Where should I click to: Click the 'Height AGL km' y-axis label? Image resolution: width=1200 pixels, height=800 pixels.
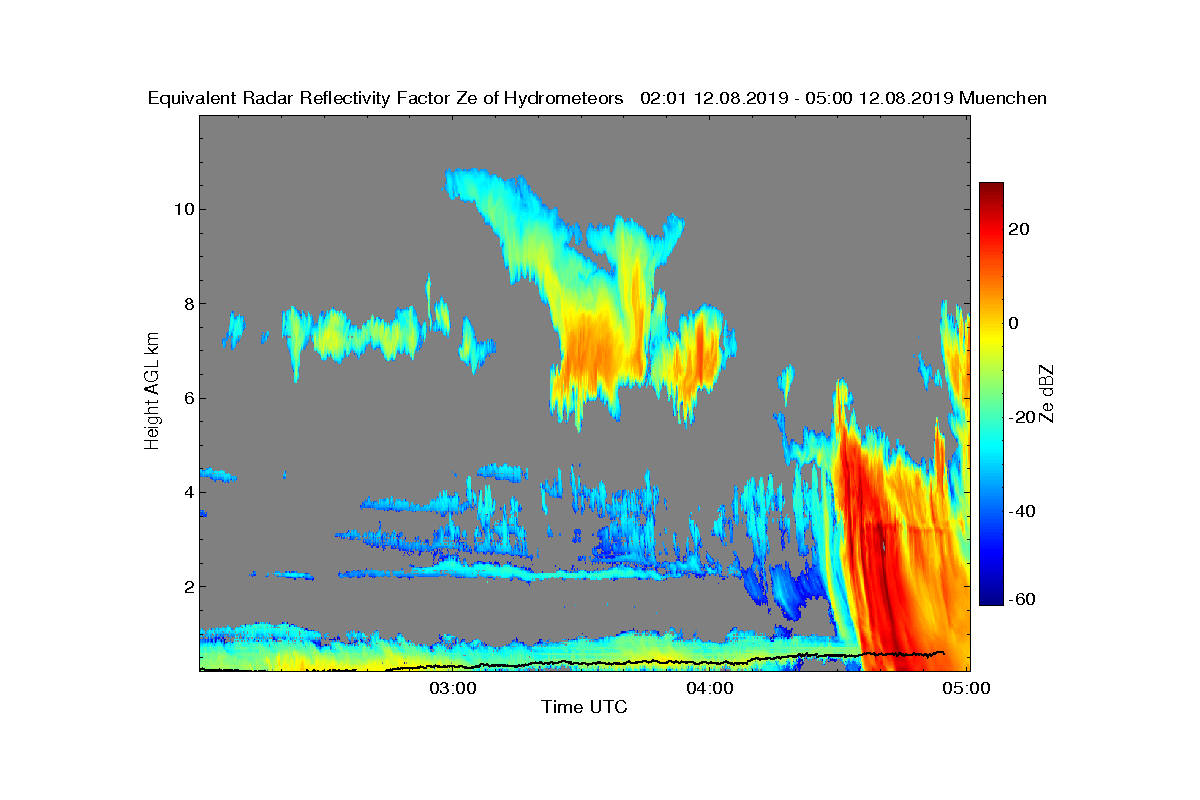pos(152,392)
